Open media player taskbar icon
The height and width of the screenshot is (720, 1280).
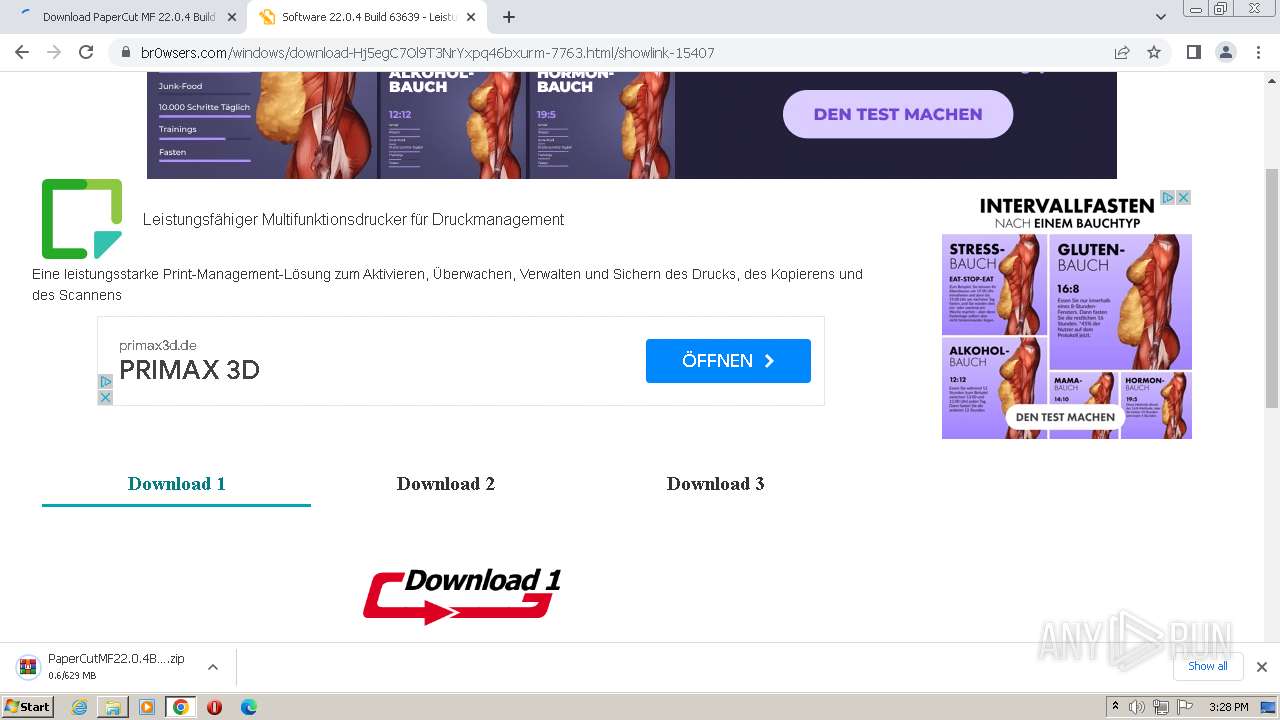(147, 707)
